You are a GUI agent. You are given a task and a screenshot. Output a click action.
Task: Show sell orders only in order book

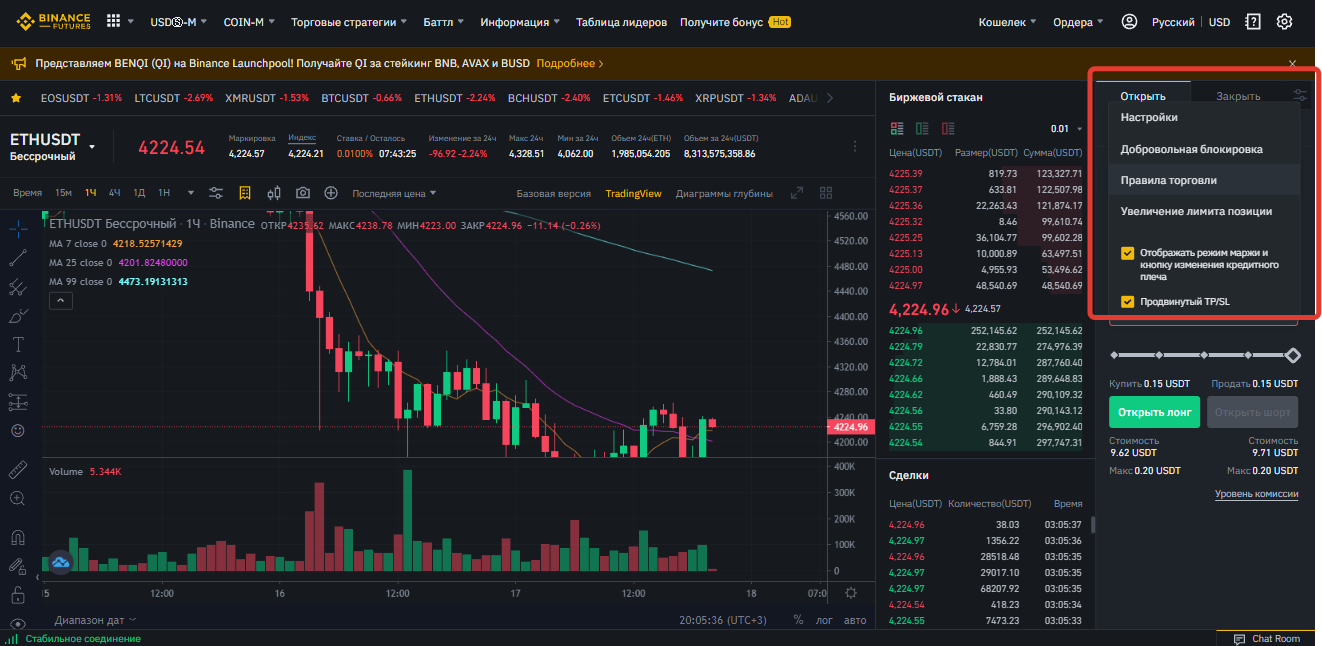coord(947,129)
